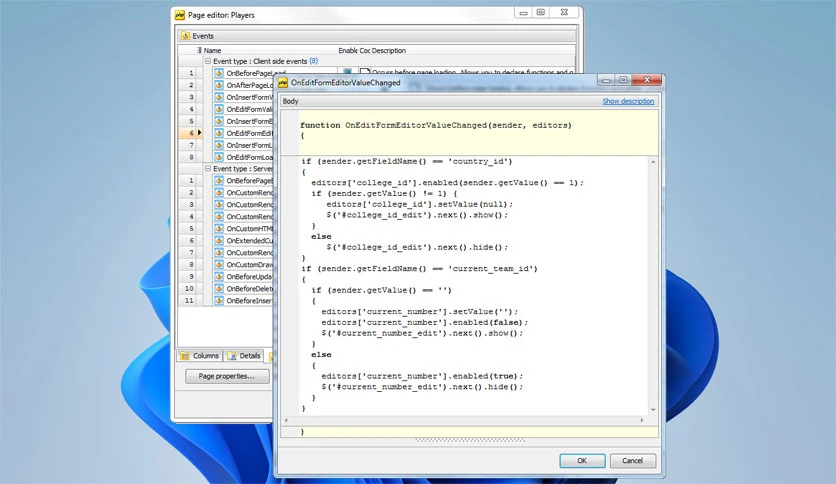Click the OnEditFormEdit event icon in row 6

[219, 133]
